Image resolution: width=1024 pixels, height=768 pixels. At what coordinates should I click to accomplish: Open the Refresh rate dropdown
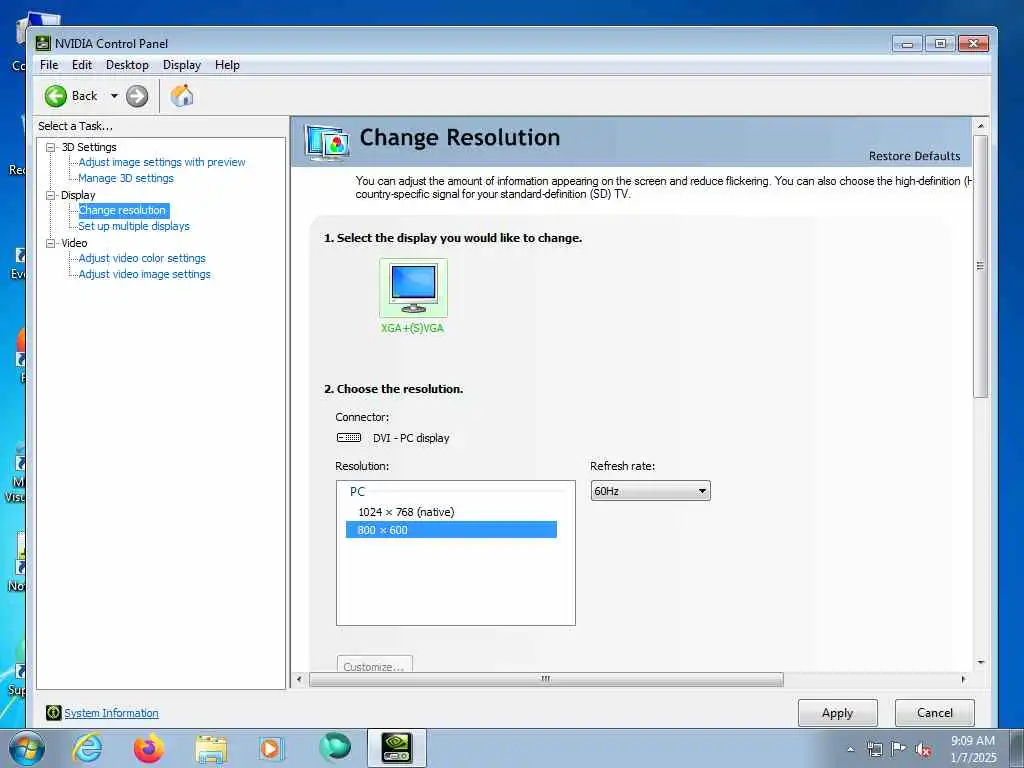coord(650,490)
